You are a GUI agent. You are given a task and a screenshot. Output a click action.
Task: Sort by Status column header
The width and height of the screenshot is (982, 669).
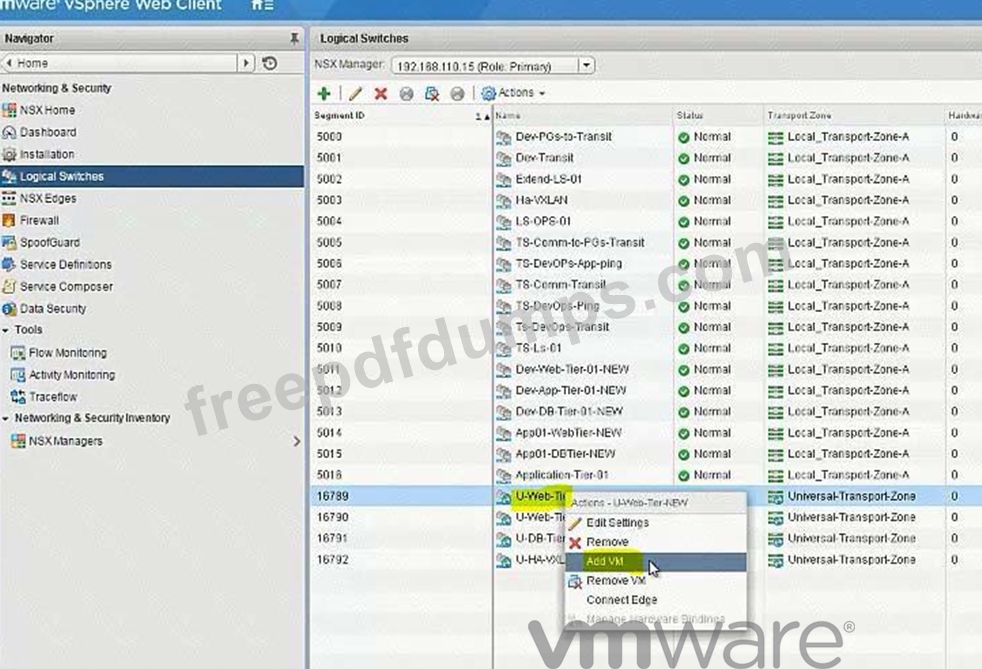tap(718, 116)
